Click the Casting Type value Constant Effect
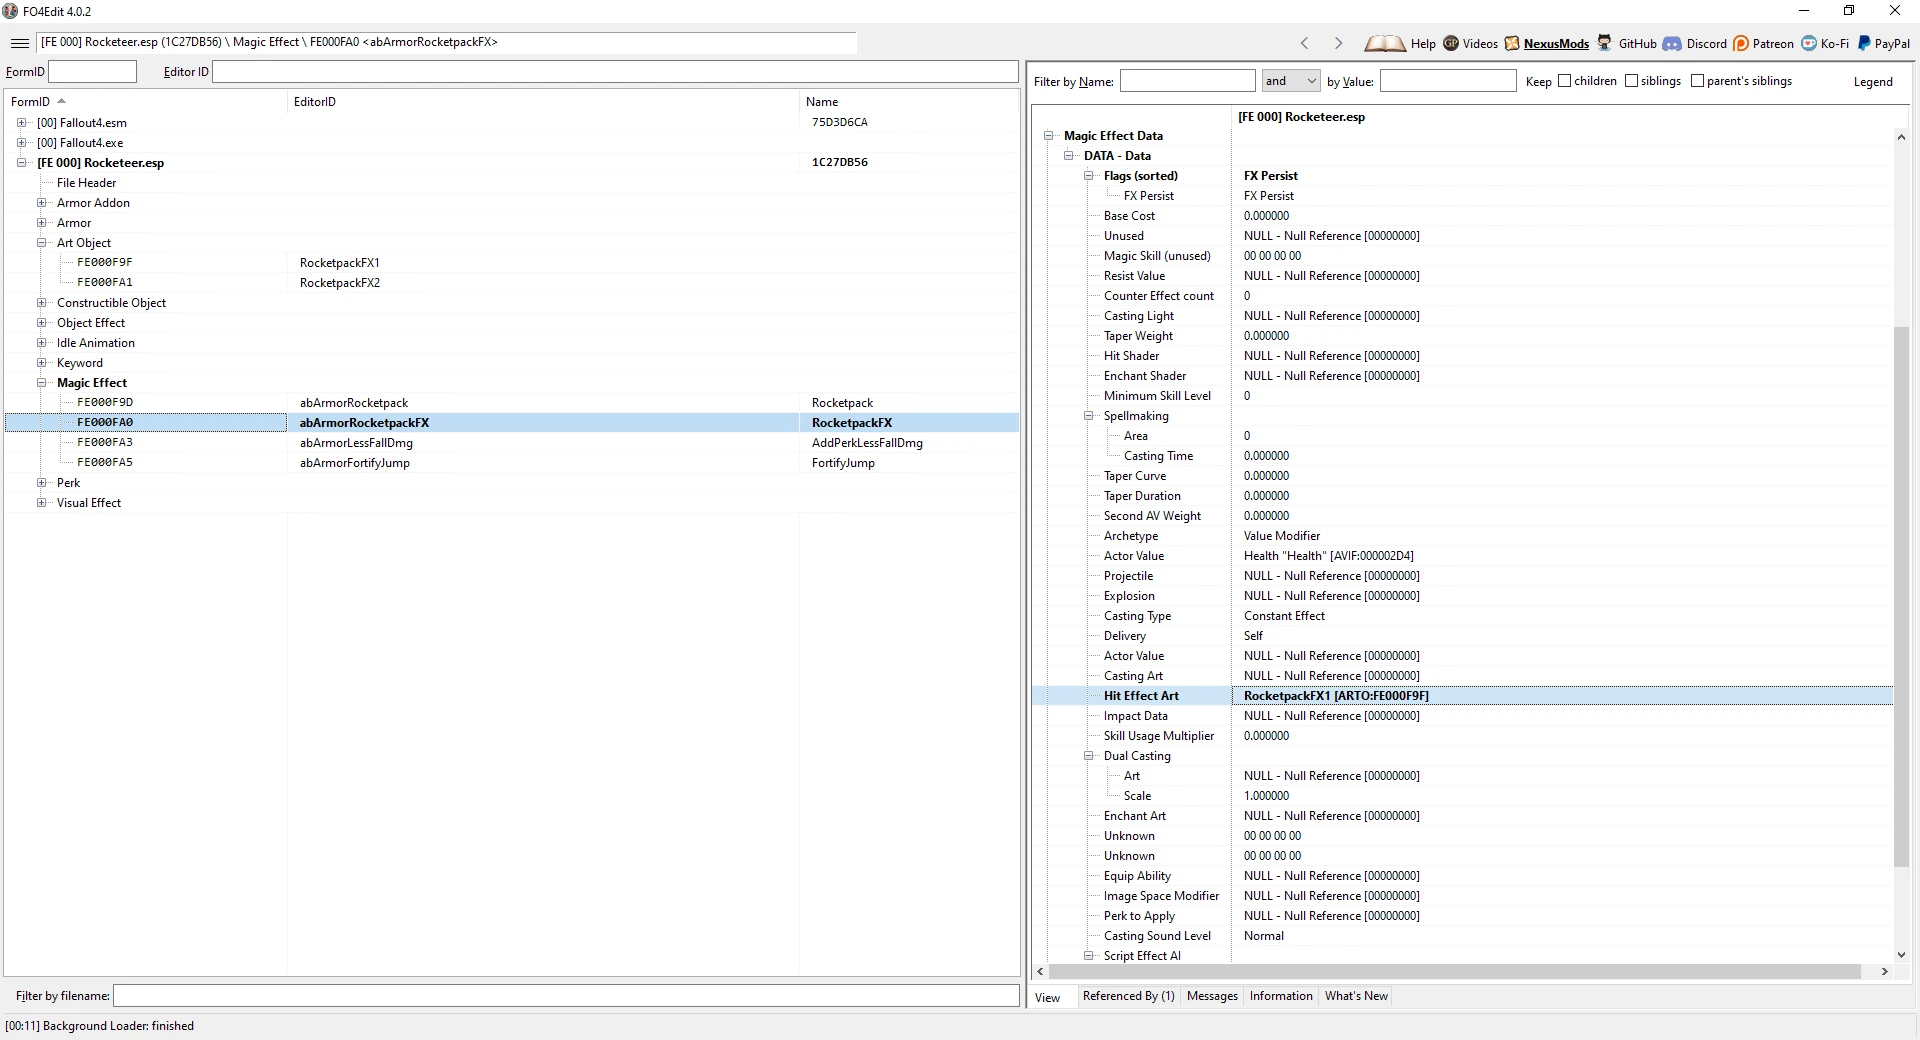The width and height of the screenshot is (1920, 1040). pos(1284,616)
